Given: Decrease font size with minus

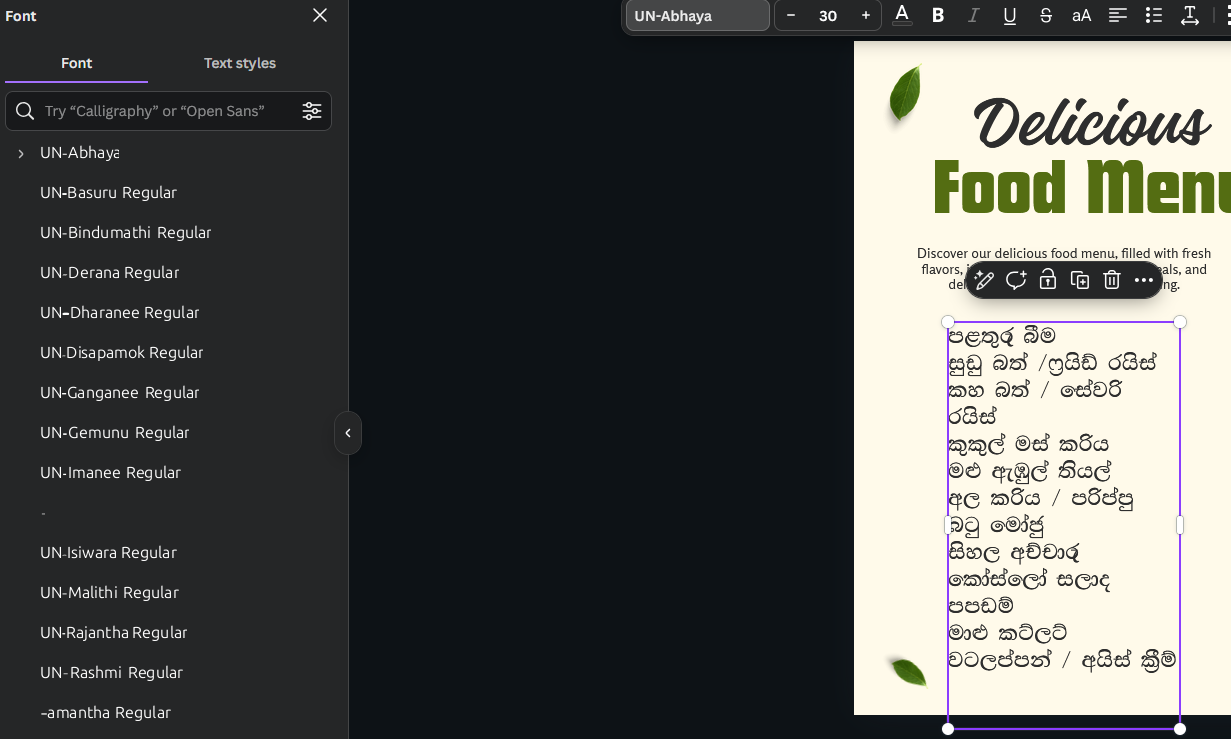Looking at the screenshot, I should point(791,16).
